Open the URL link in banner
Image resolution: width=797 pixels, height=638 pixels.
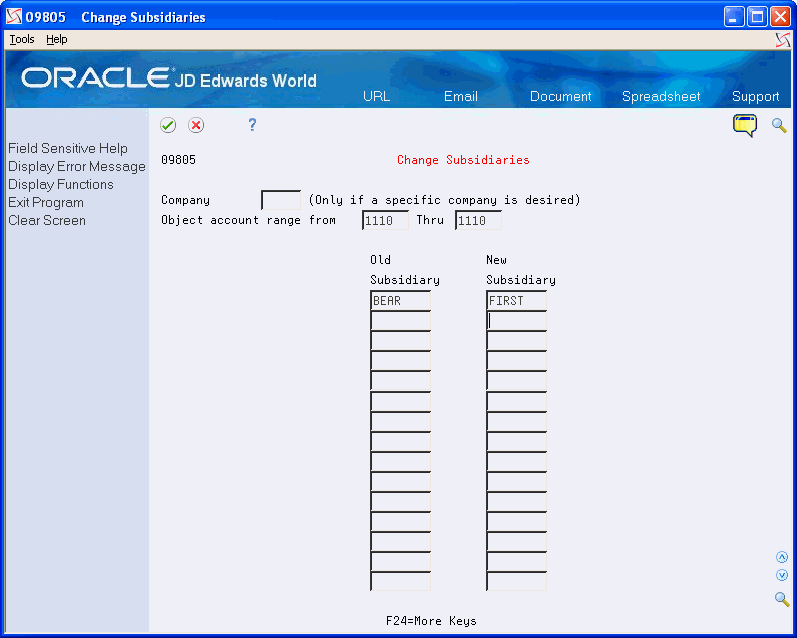pyautogui.click(x=377, y=97)
